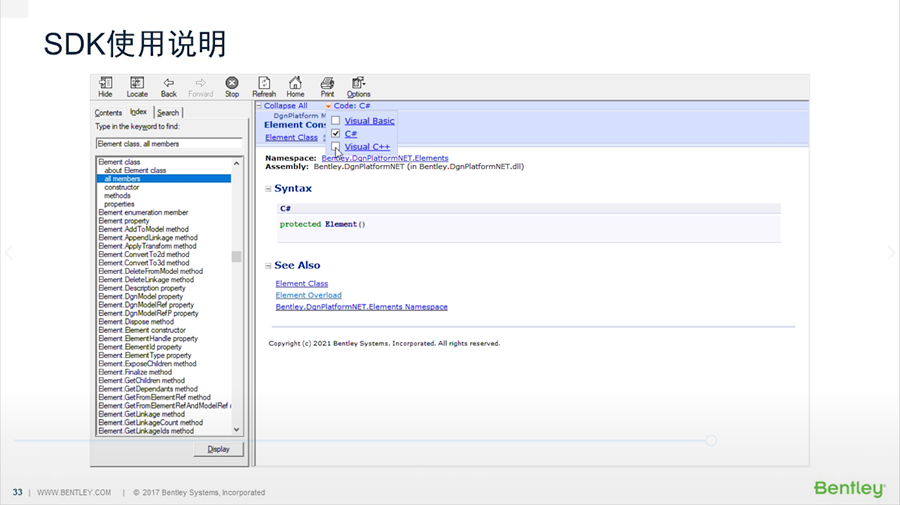Select the Index tab
900x505 pixels.
click(138, 112)
